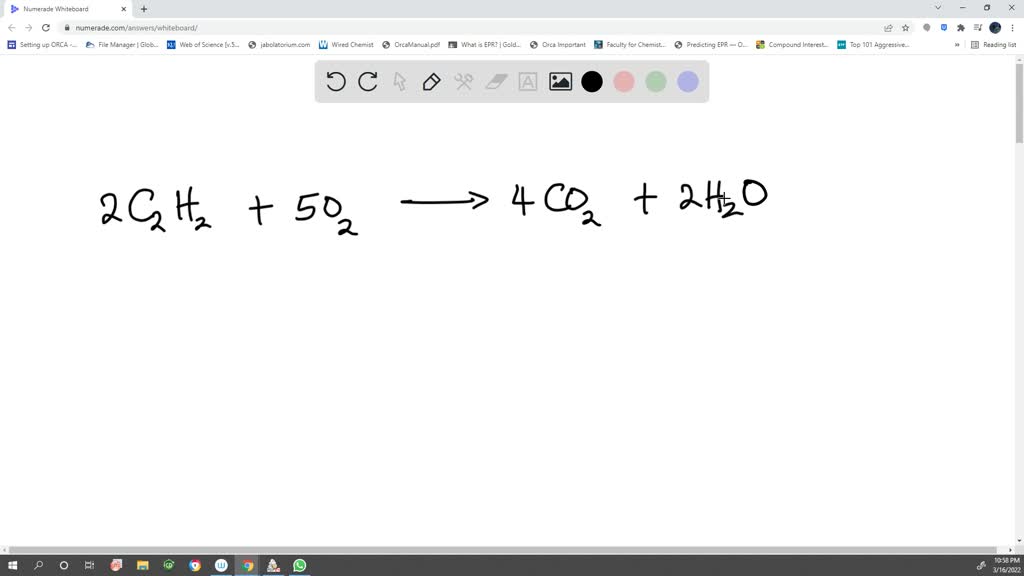Screen dimensions: 1024x576
Task: Open the Reading list in Chrome
Action: point(995,44)
